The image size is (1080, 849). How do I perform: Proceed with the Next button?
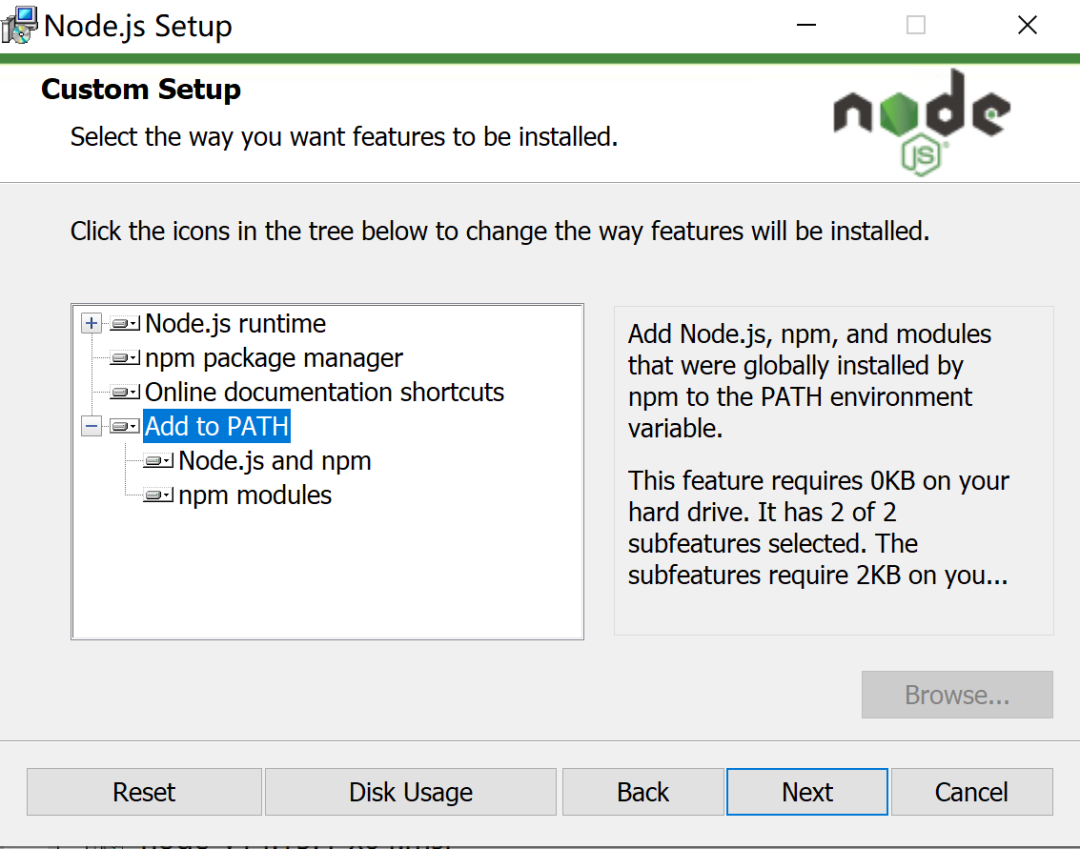[807, 792]
